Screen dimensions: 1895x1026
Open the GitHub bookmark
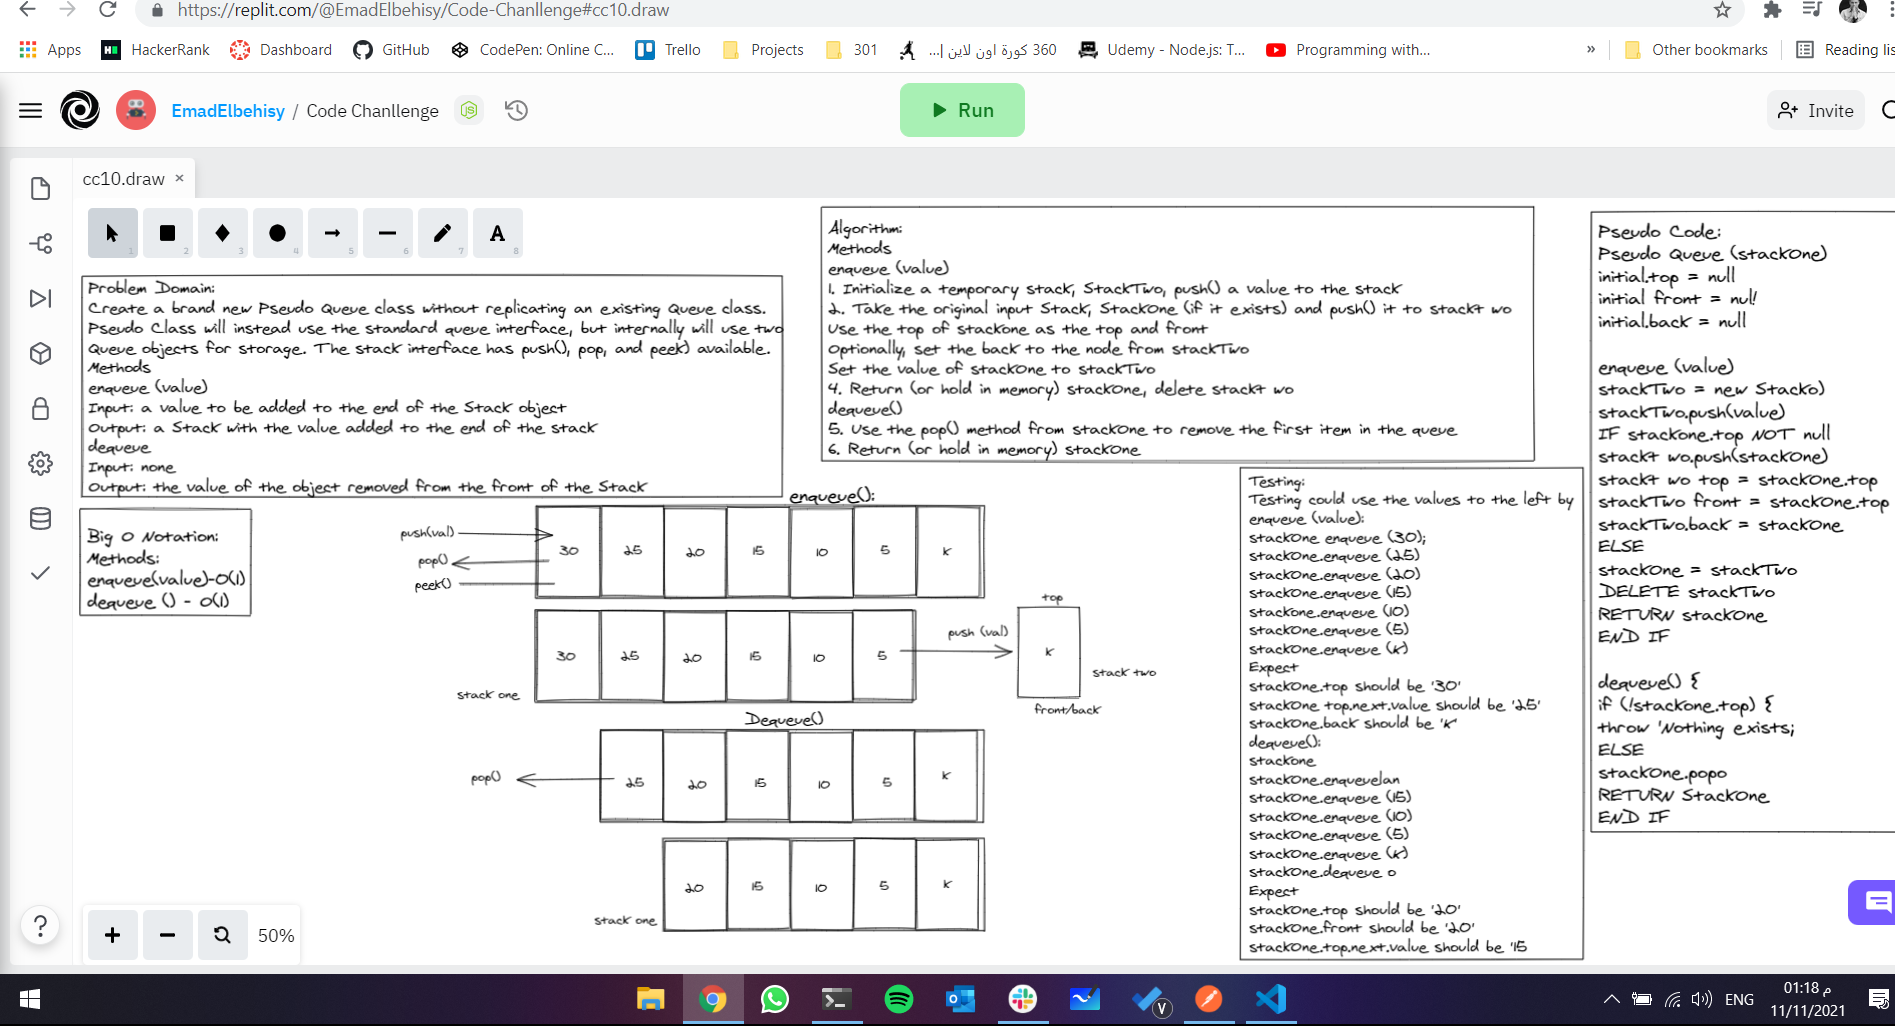pos(391,50)
